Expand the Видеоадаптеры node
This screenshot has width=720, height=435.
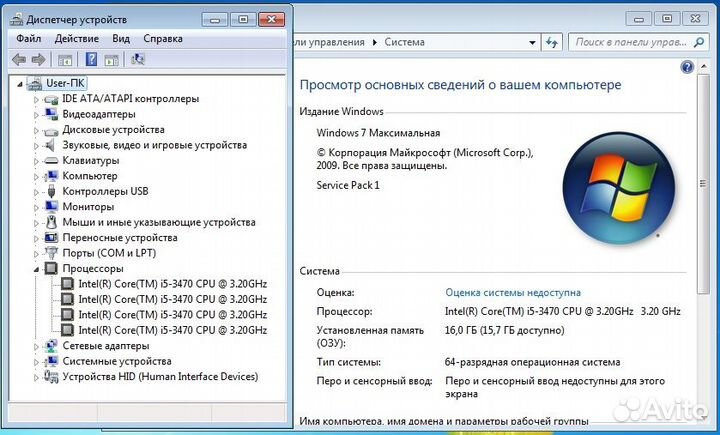[x=36, y=115]
